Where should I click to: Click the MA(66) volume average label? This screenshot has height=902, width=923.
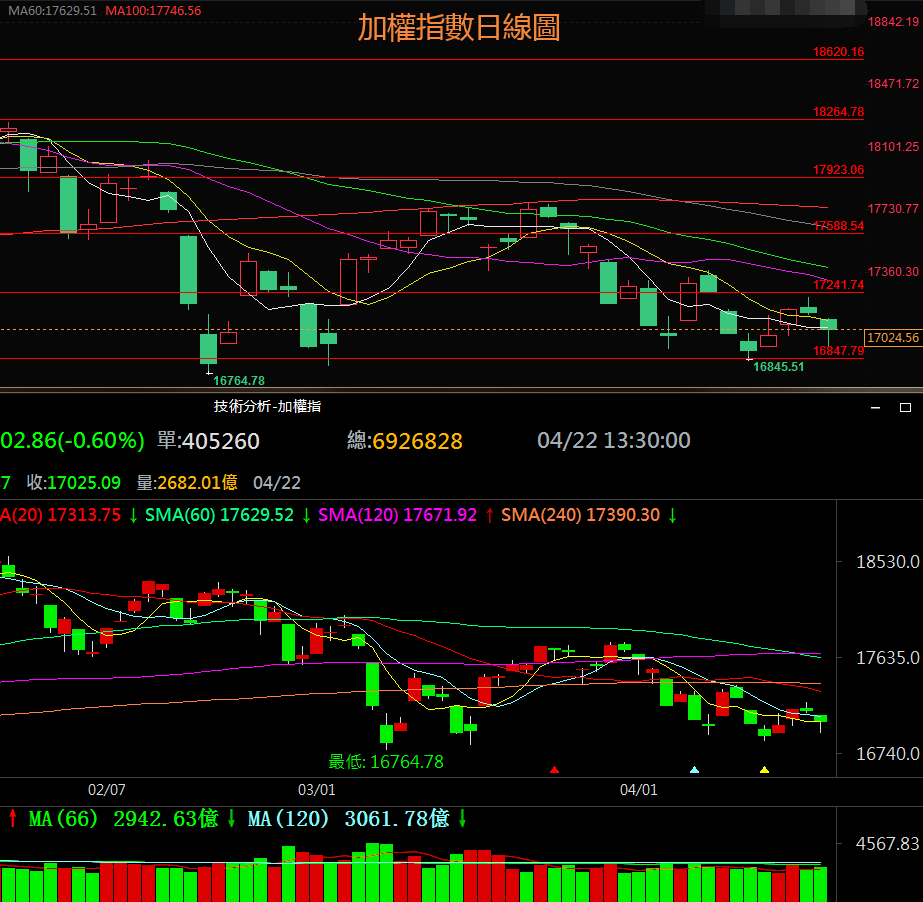[64, 819]
